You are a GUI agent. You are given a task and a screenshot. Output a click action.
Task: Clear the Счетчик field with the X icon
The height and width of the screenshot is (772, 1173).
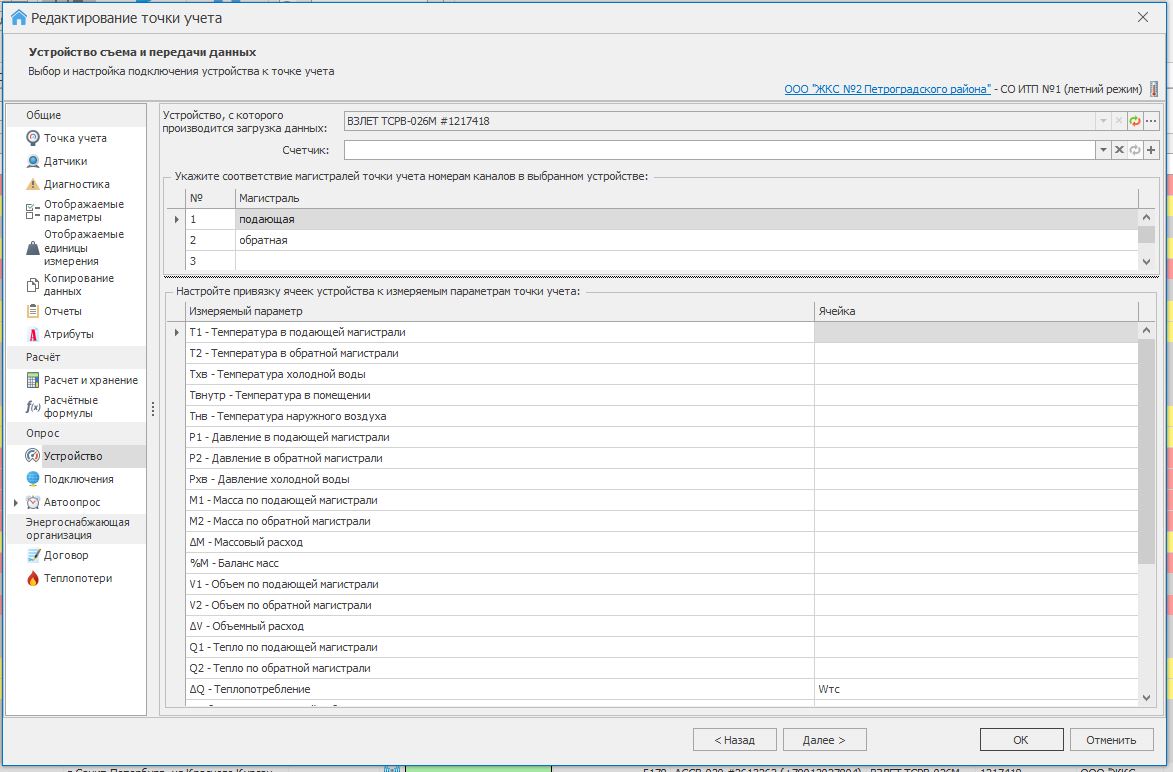tap(1119, 150)
